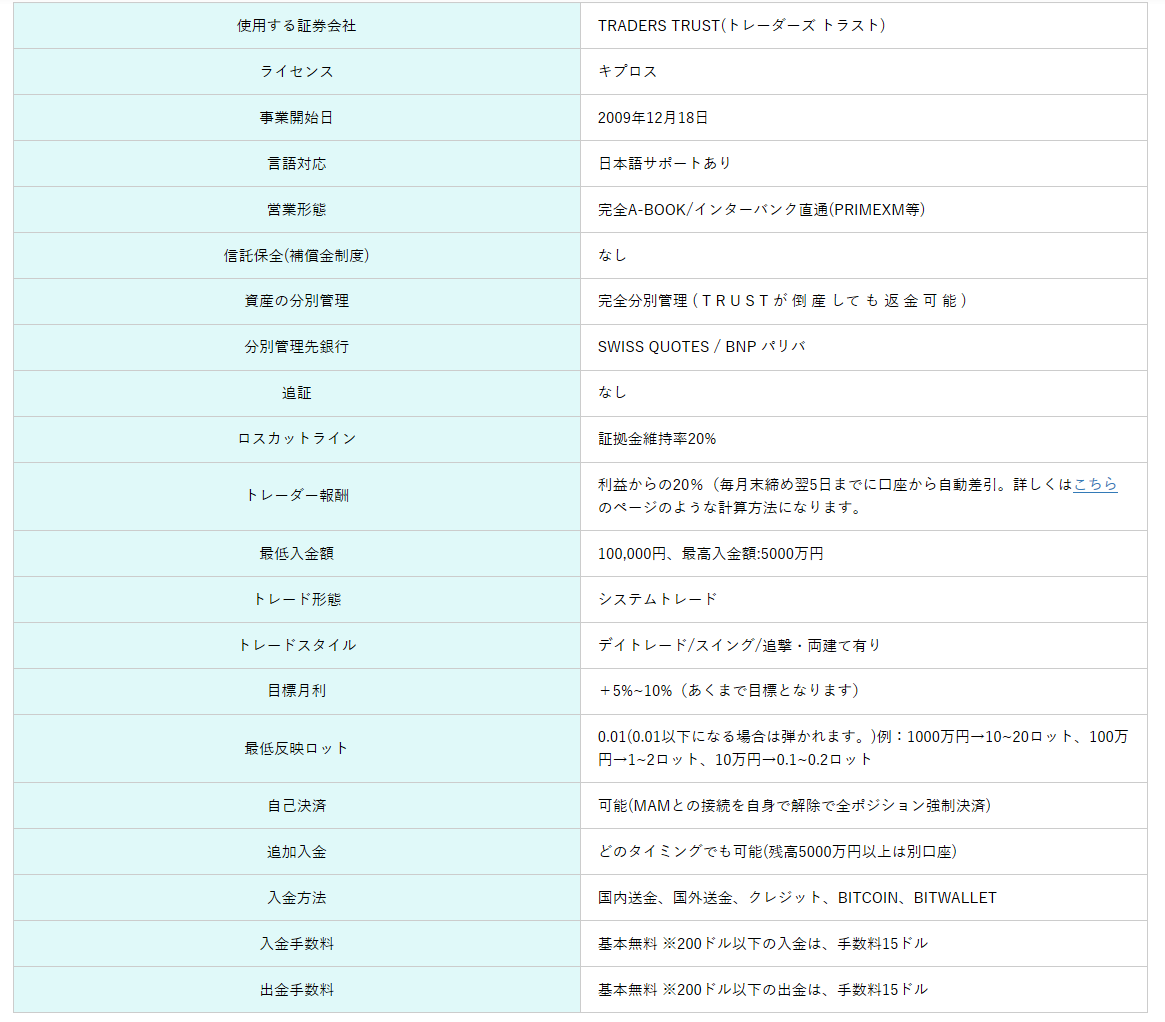This screenshot has width=1165, height=1022.
Task: Select the 入金手数料 label cell
Action: click(x=296, y=944)
